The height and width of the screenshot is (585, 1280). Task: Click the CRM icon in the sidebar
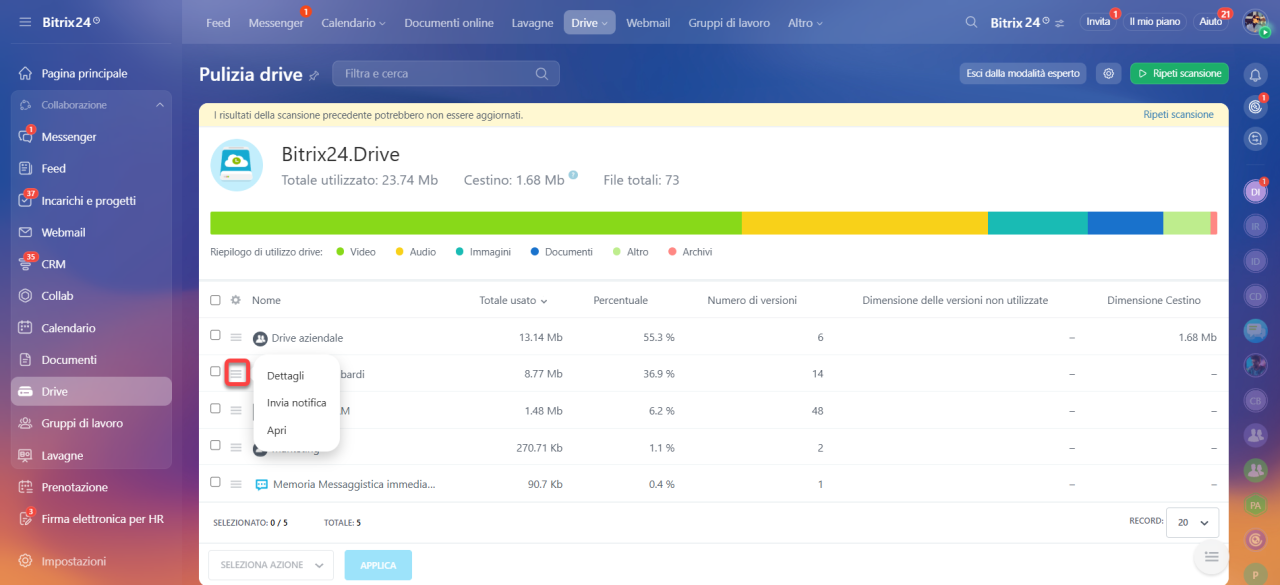tap(26, 264)
